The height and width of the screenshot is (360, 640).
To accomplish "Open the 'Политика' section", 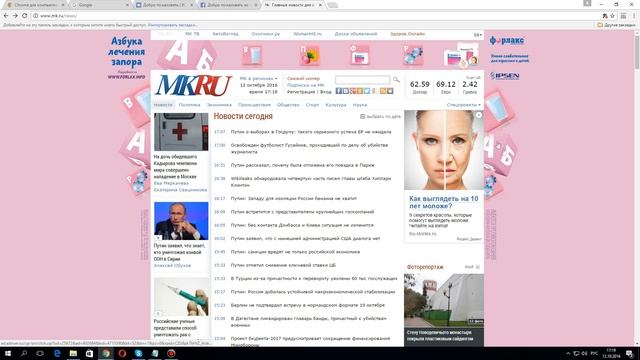I will 189,105.
